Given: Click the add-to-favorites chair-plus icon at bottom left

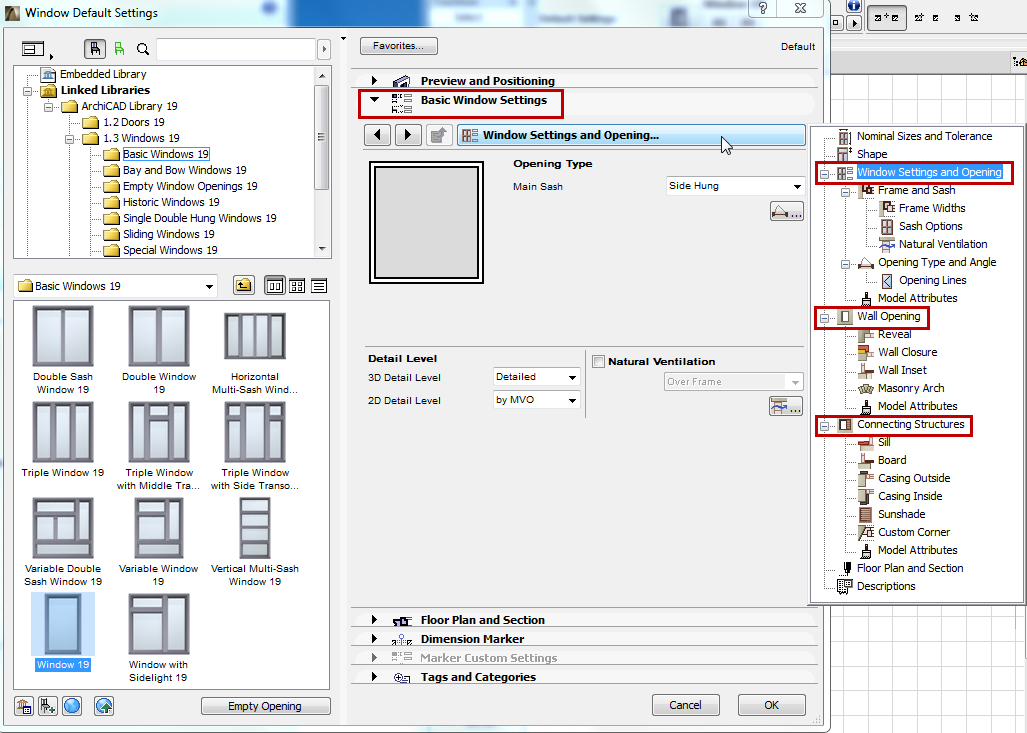Looking at the screenshot, I should (x=47, y=705).
